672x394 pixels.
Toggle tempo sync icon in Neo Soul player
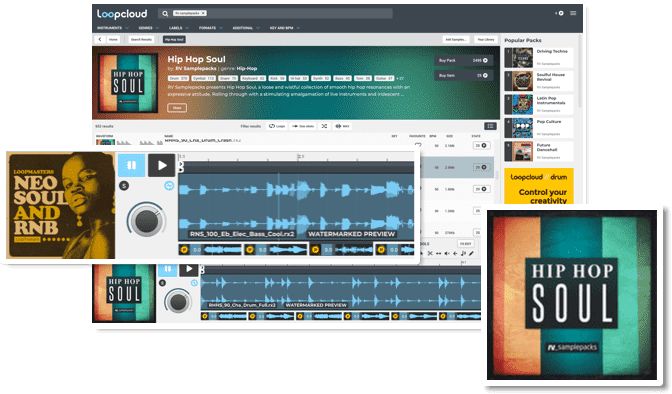pyautogui.click(x=169, y=186)
